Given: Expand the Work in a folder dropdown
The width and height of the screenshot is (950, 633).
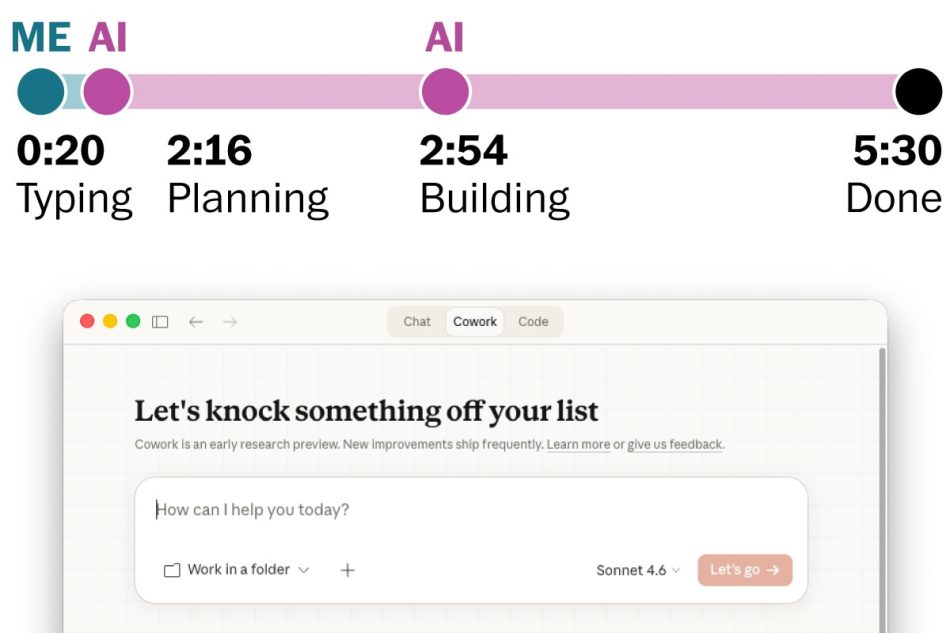Looking at the screenshot, I should tap(238, 570).
